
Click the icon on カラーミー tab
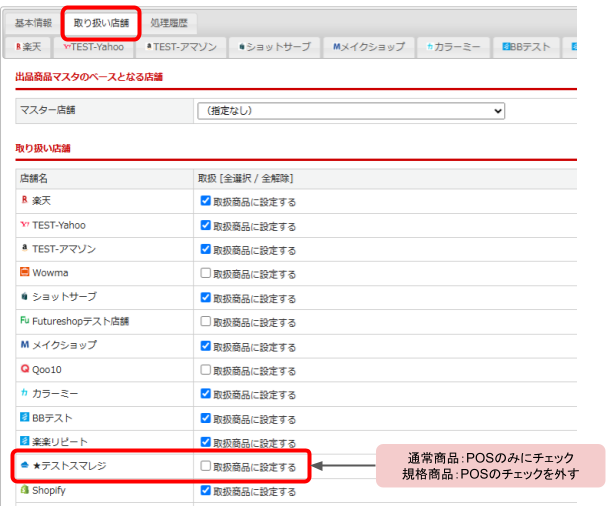[x=430, y=47]
